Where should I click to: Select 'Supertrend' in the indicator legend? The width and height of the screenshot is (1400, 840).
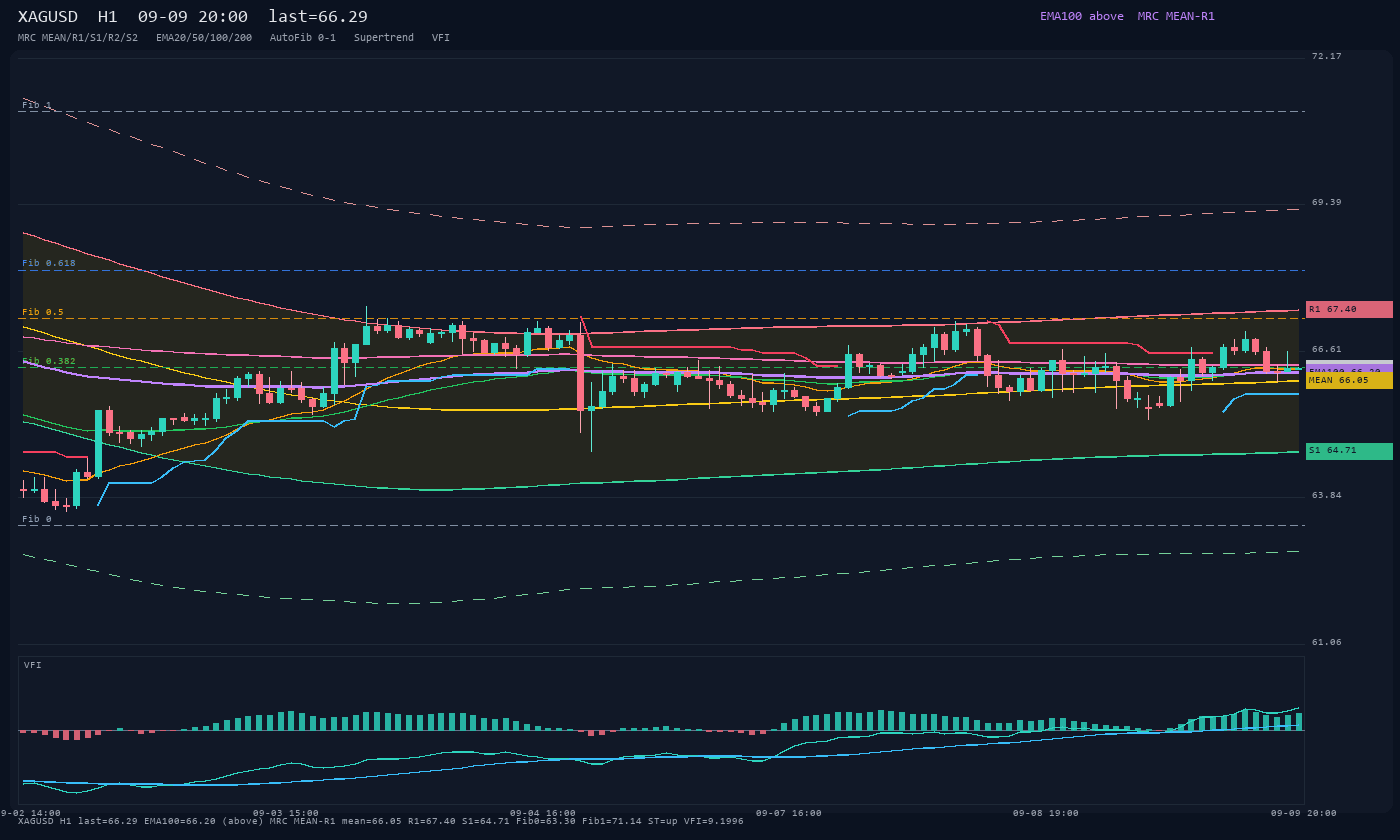pyautogui.click(x=384, y=38)
